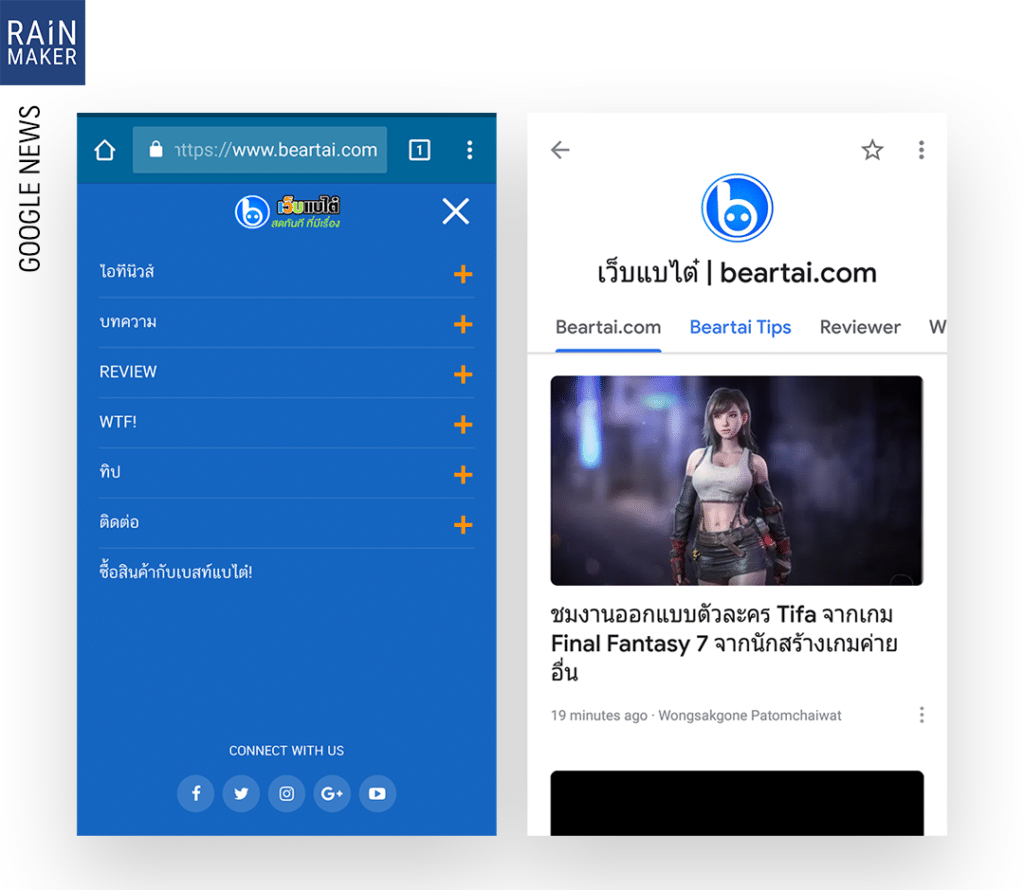Expand the WTF! menu section
The image size is (1024, 890).
[x=463, y=424]
